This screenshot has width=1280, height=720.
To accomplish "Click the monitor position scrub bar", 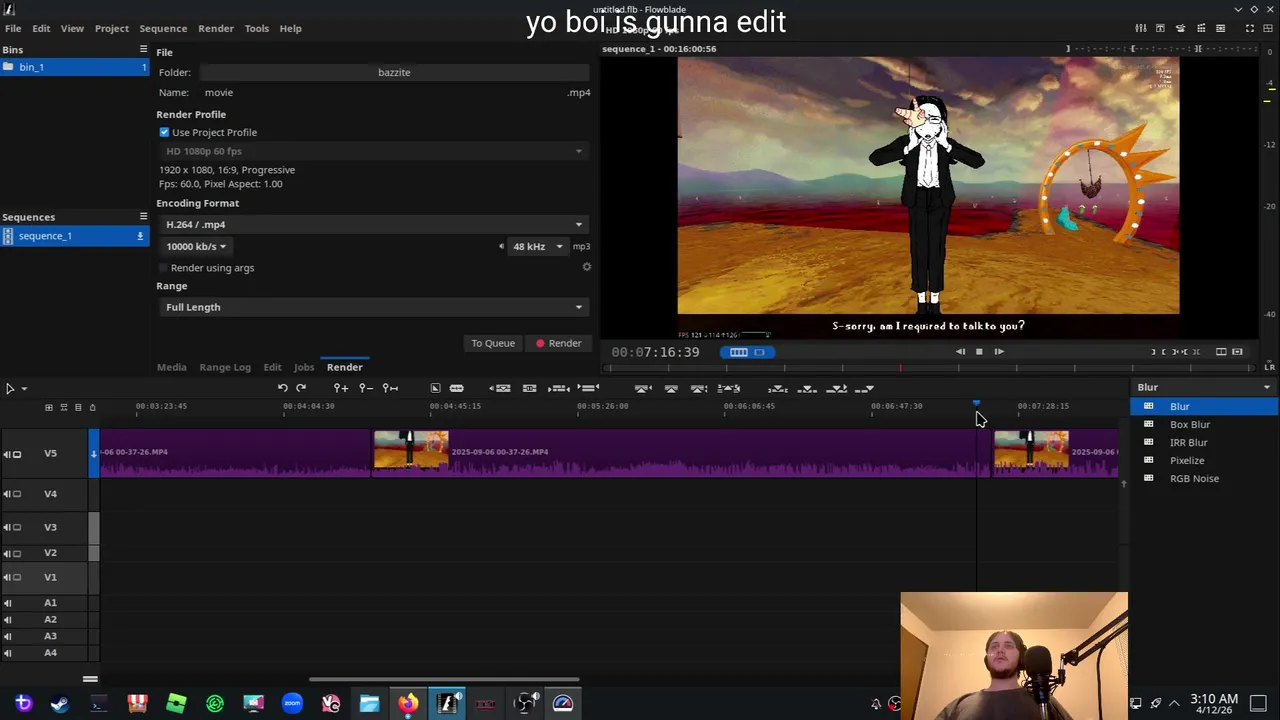I will [x=930, y=368].
